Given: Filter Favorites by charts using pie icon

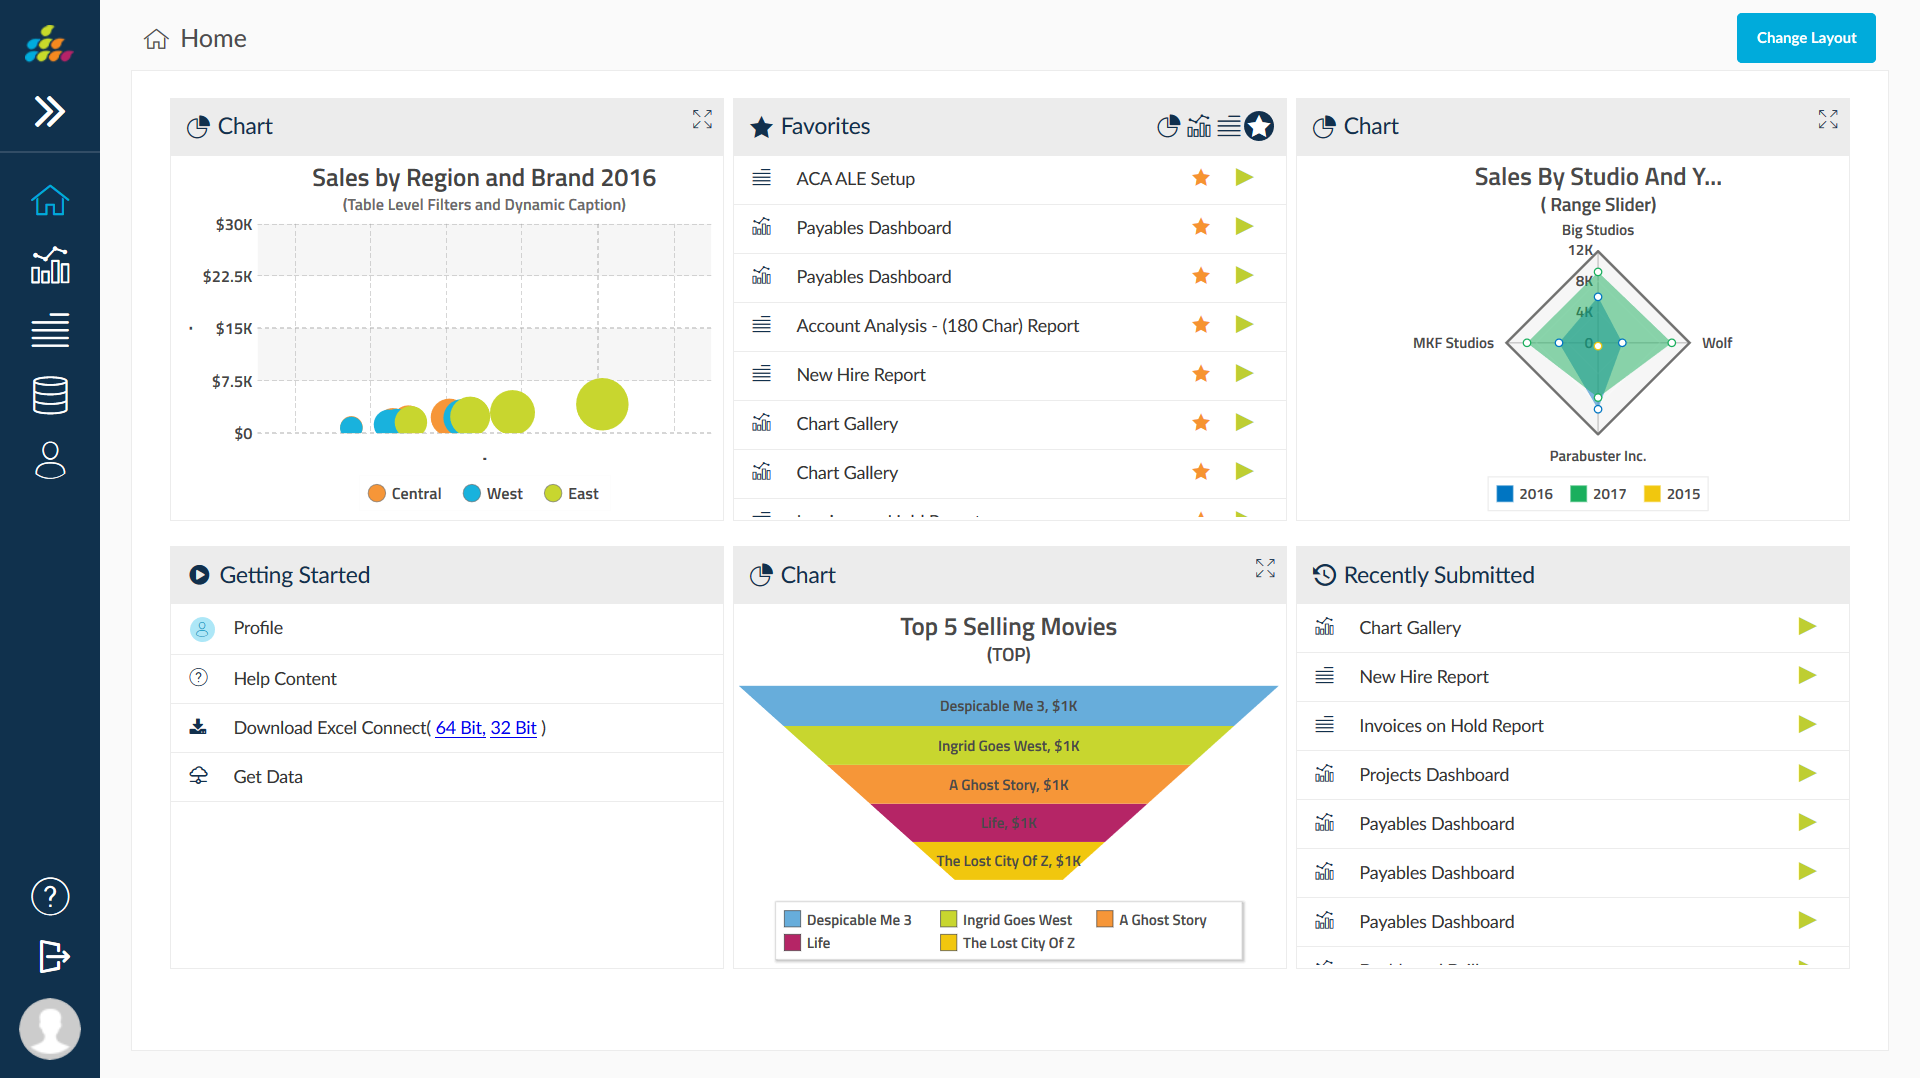Looking at the screenshot, I should click(1168, 126).
